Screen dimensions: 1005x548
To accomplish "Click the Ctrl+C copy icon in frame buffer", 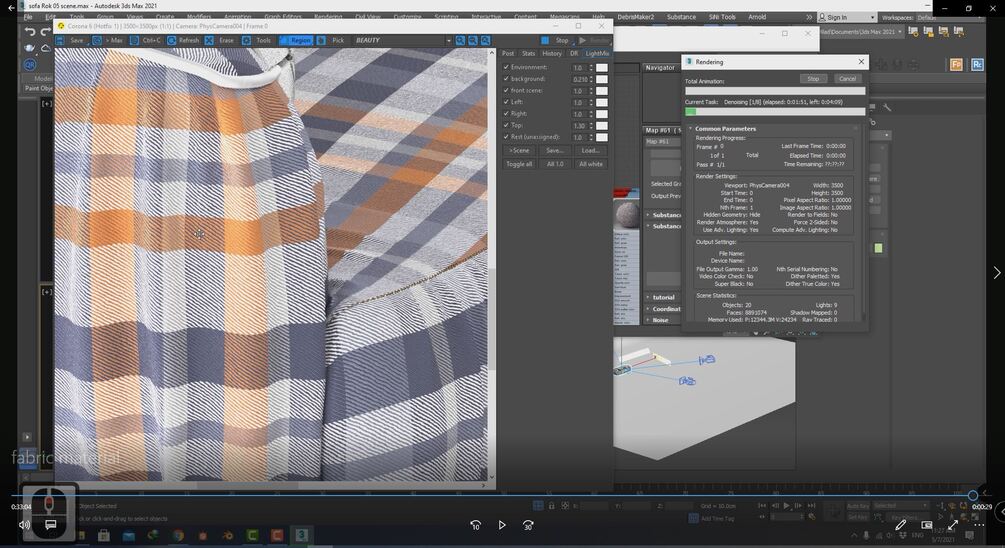I will pyautogui.click(x=134, y=40).
